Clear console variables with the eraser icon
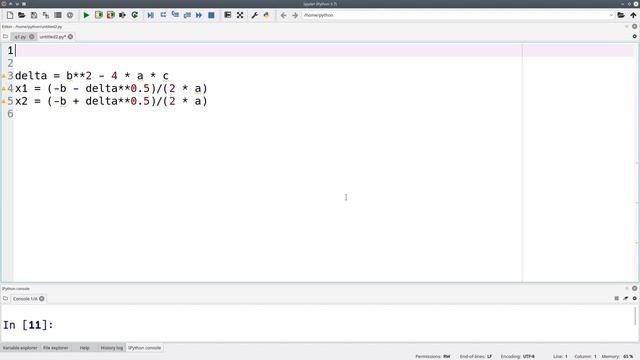The height and width of the screenshot is (360, 640). point(625,298)
